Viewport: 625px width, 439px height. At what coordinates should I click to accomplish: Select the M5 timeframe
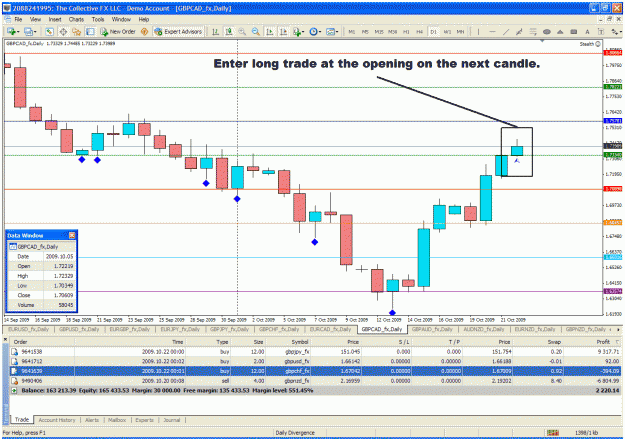365,31
